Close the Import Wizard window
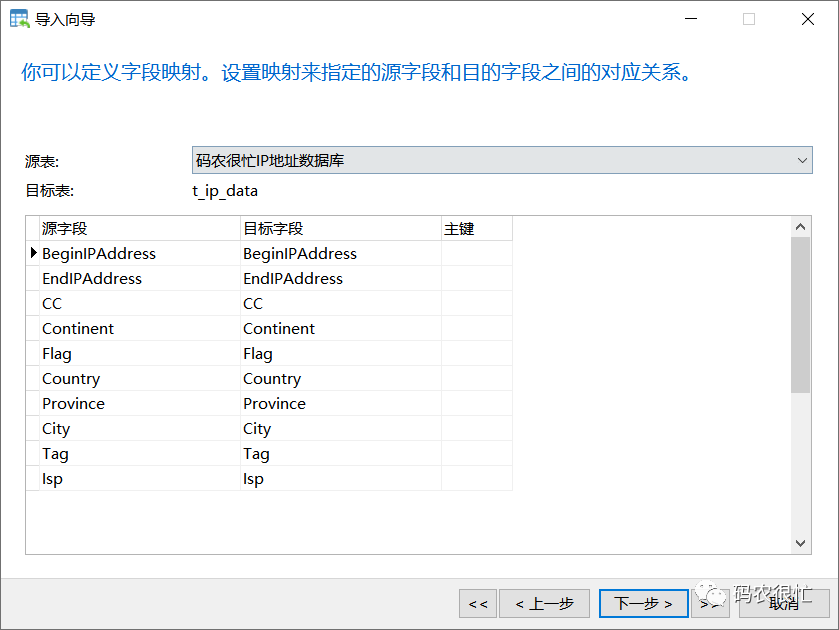839x630 pixels. click(x=807, y=19)
